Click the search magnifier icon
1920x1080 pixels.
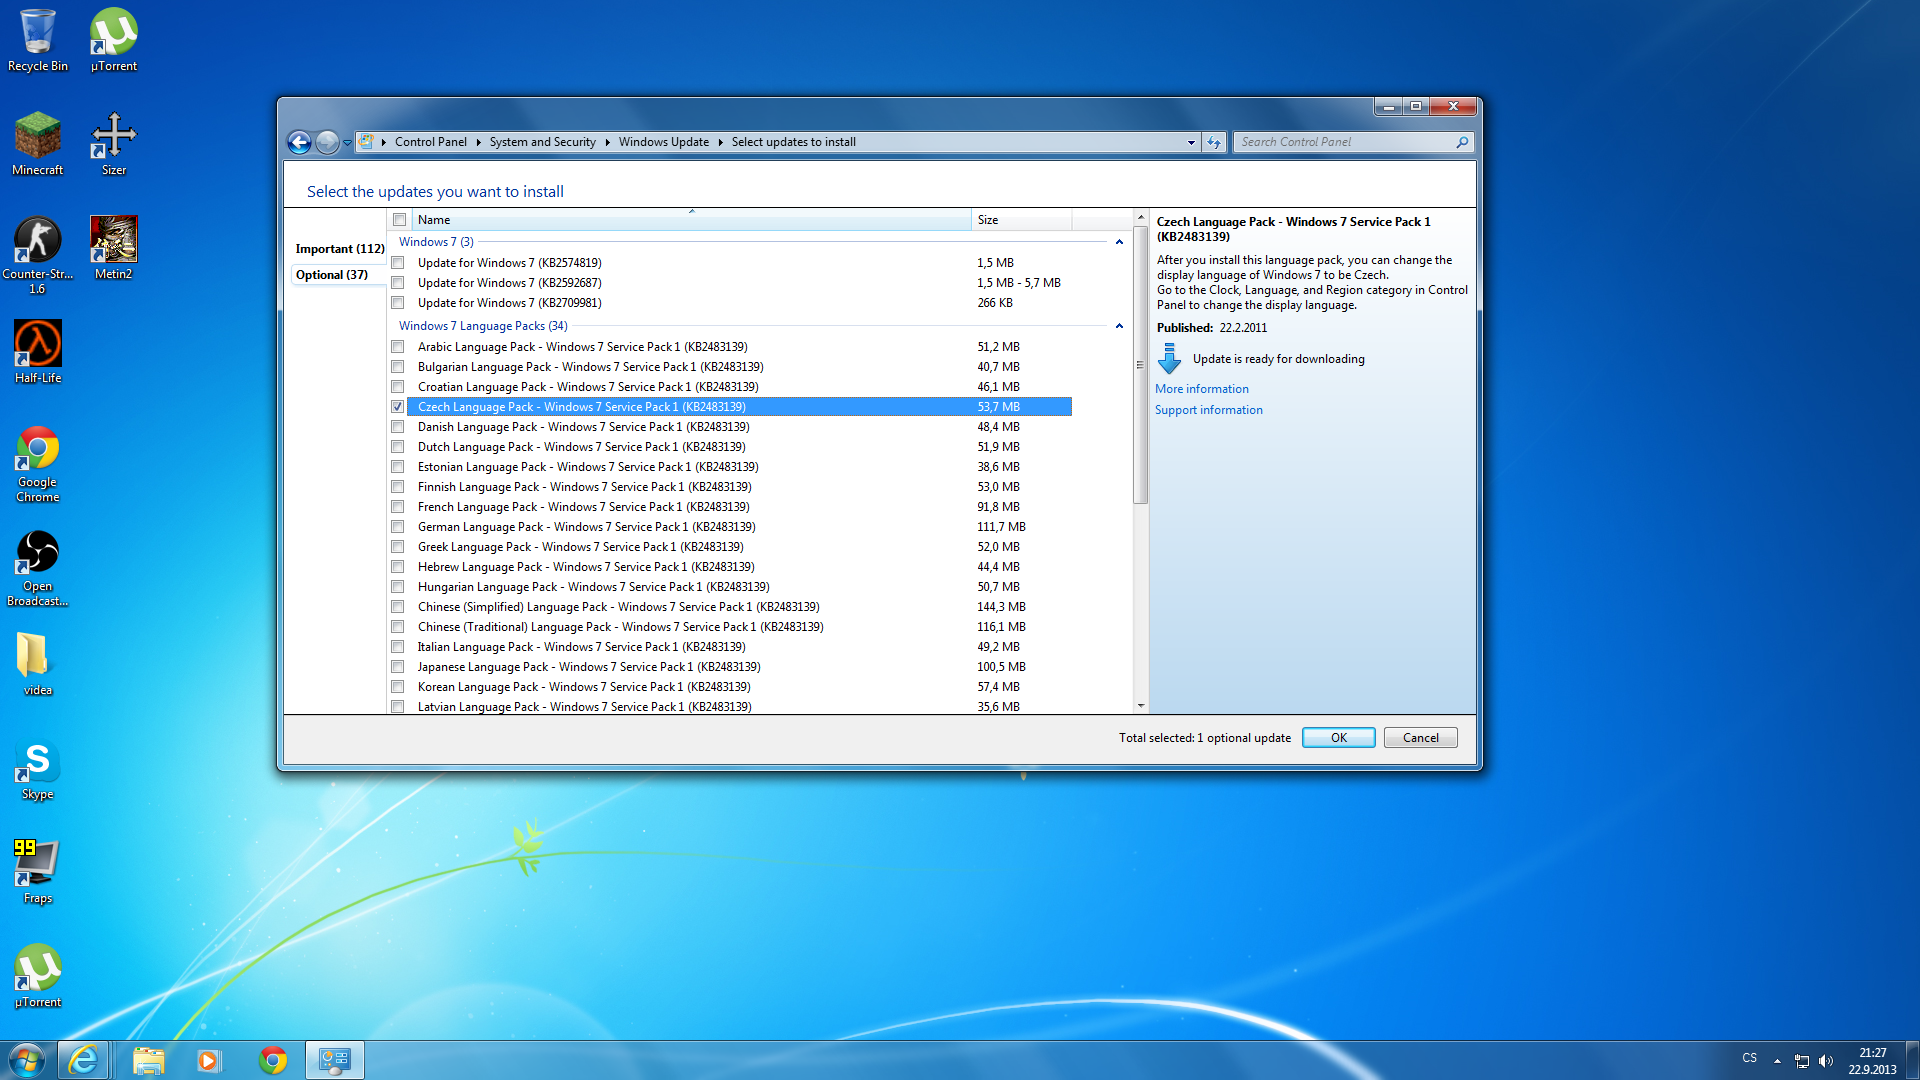pyautogui.click(x=1462, y=142)
